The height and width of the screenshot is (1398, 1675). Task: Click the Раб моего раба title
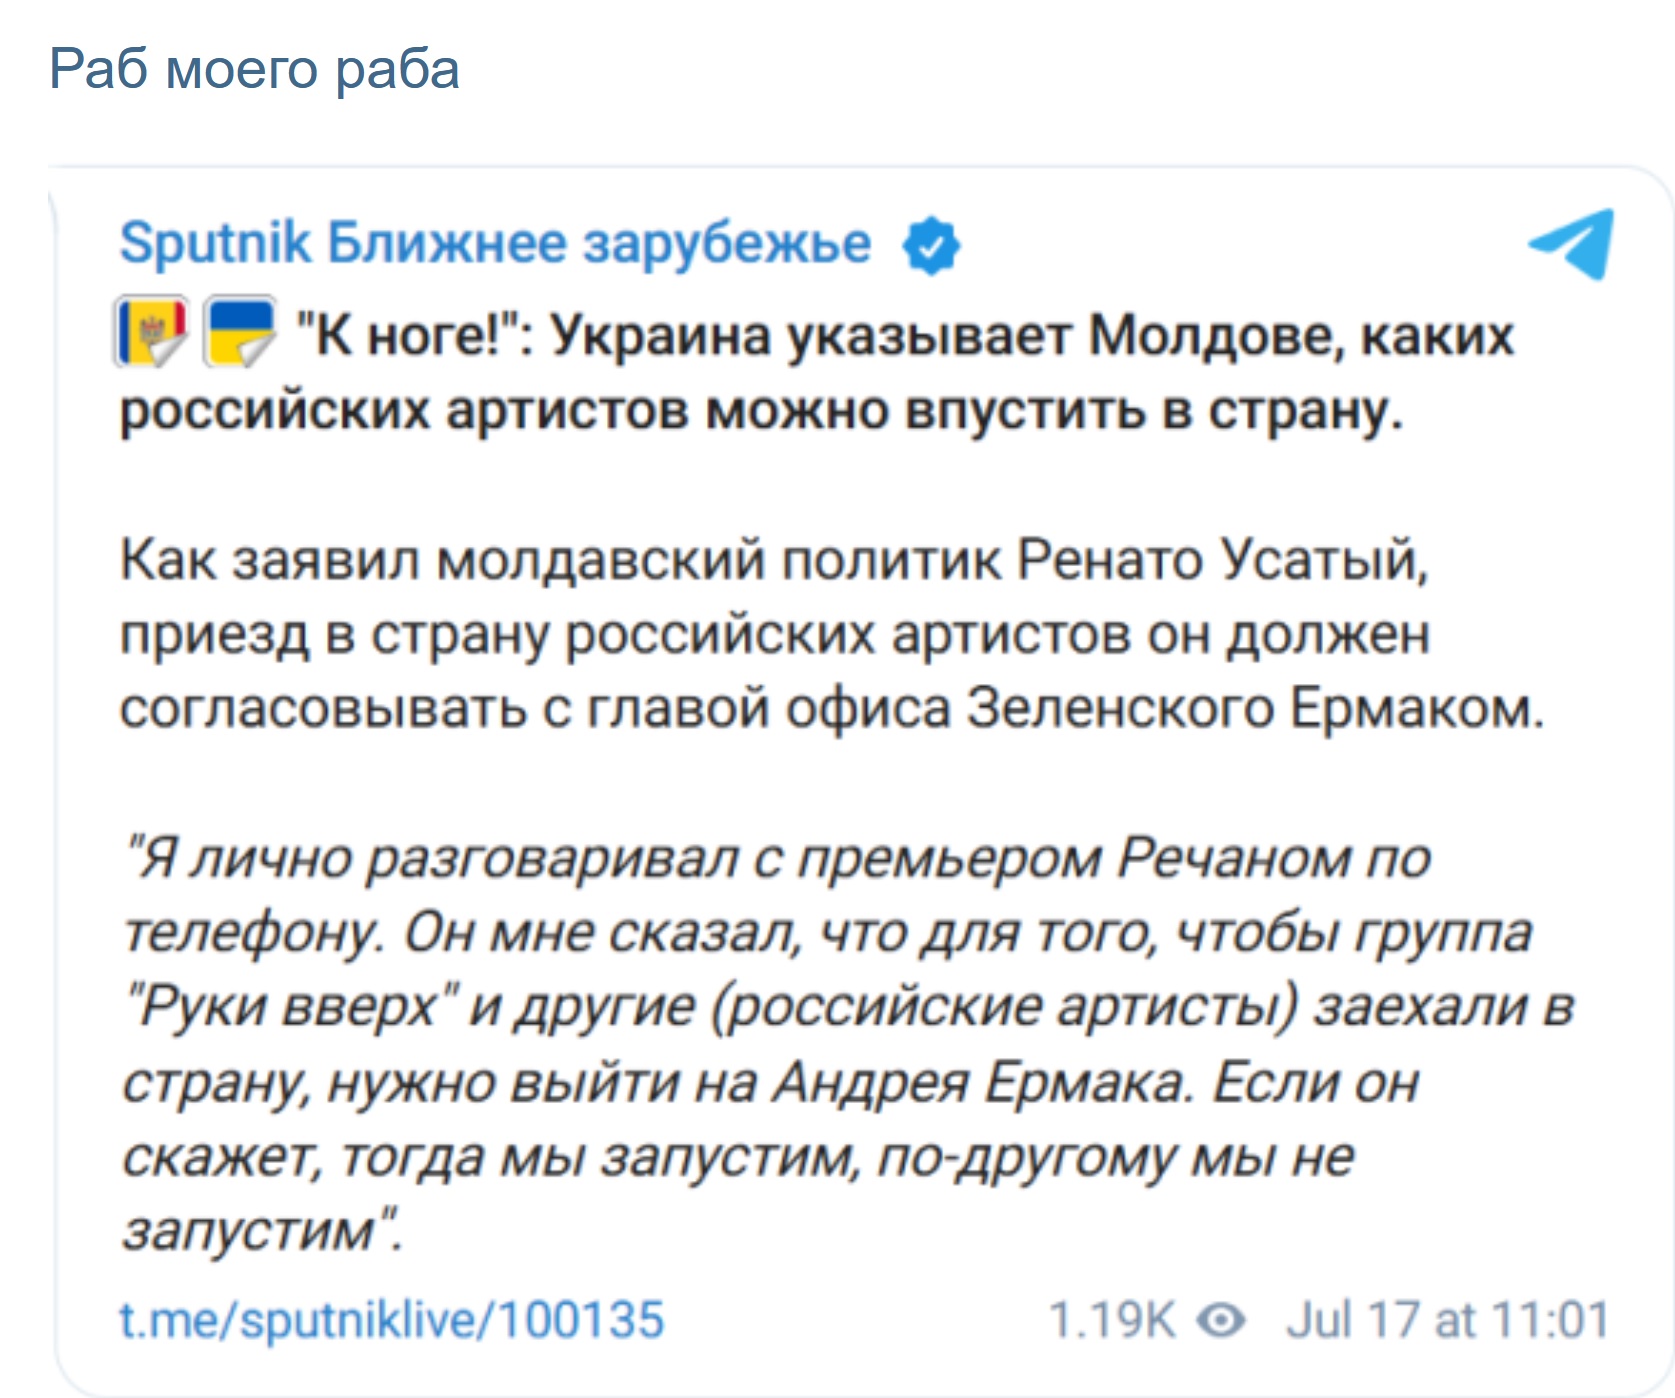tap(254, 69)
